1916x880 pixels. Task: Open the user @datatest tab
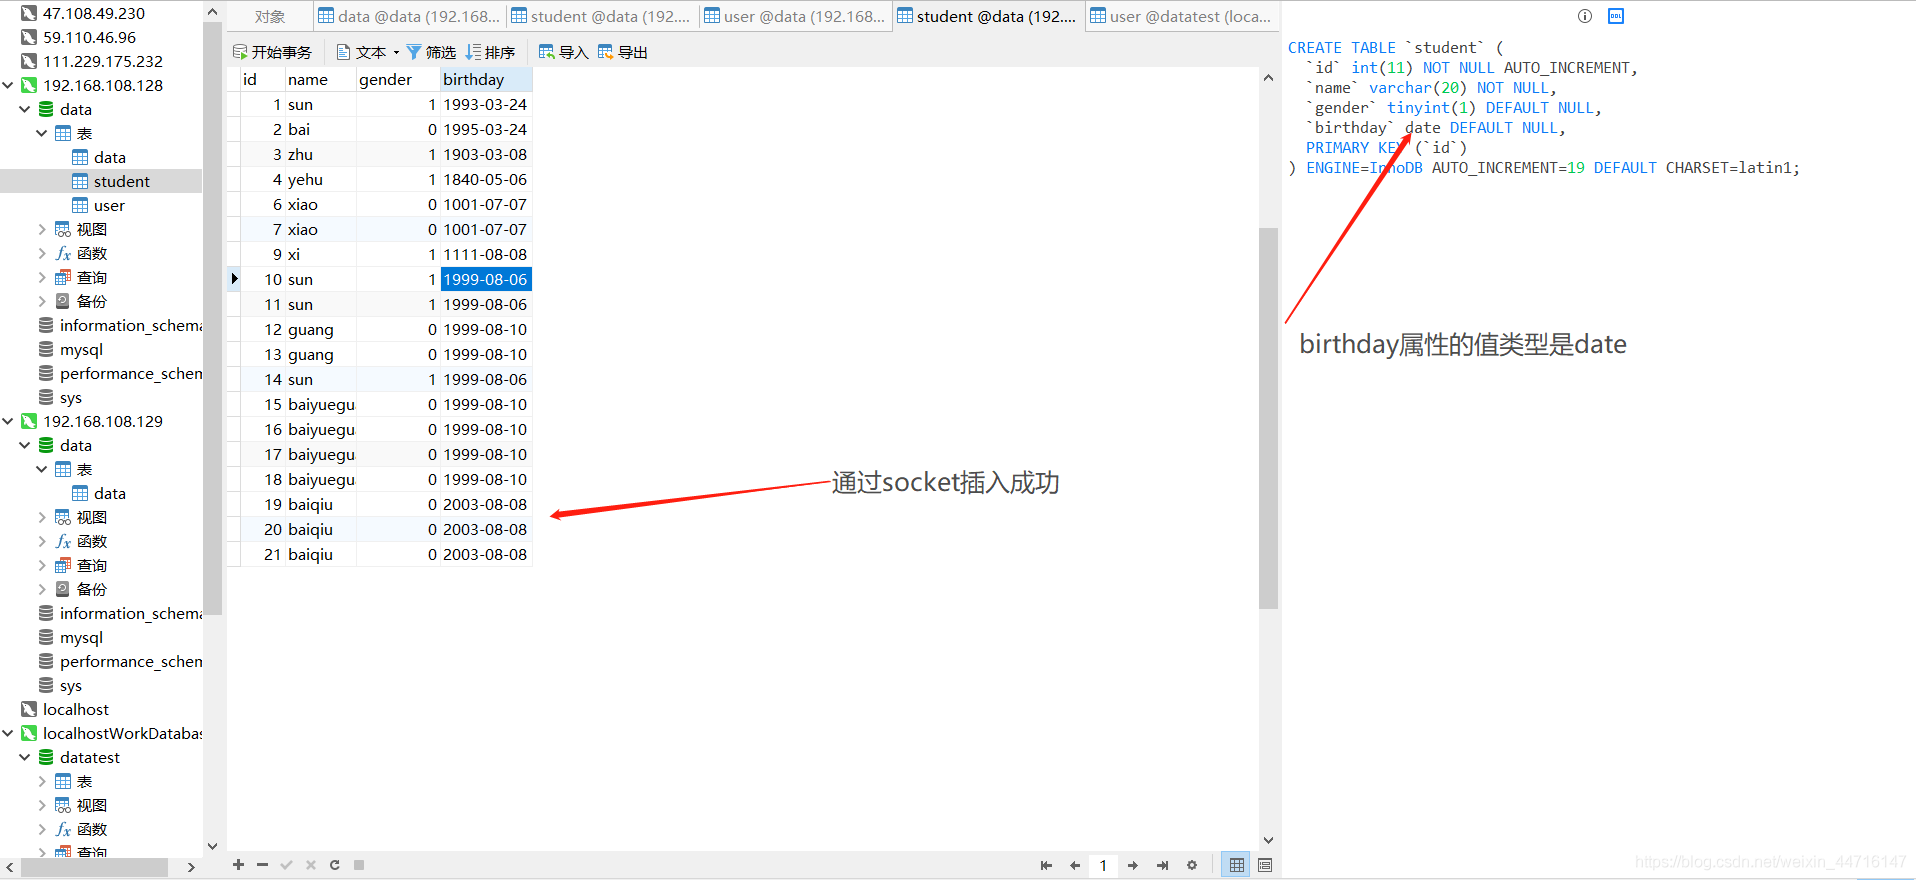point(1180,16)
